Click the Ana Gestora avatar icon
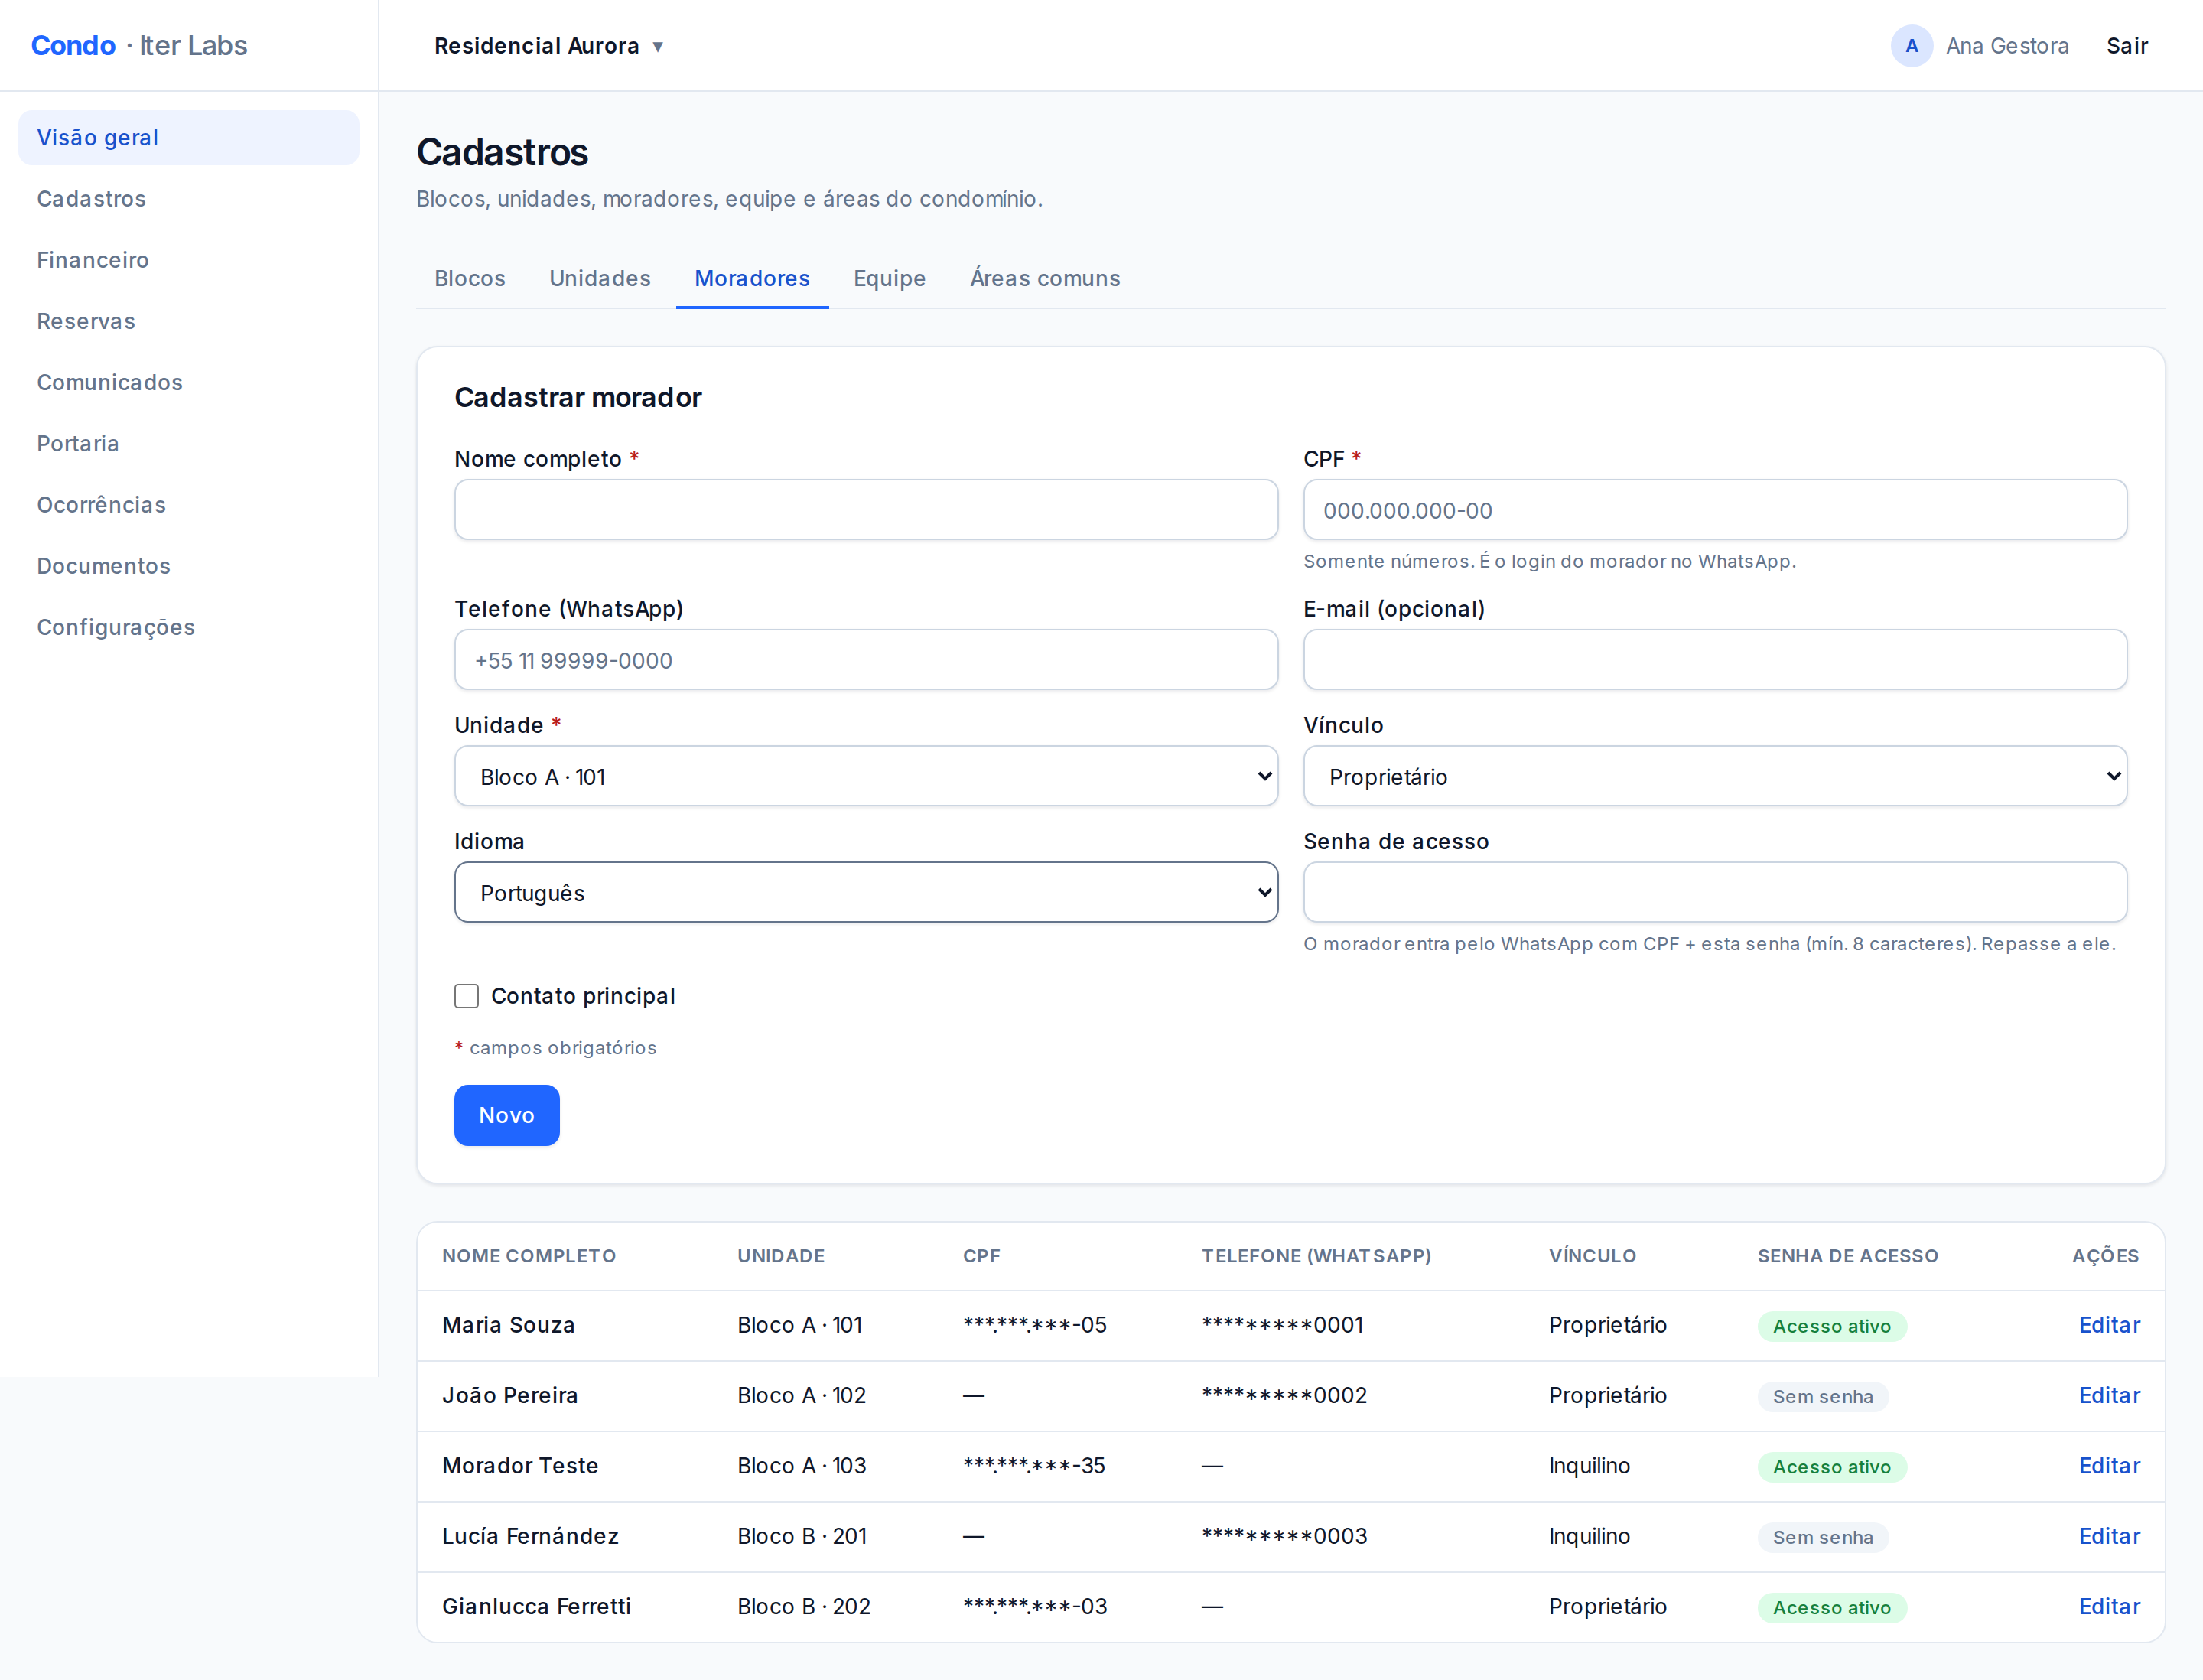2203x1680 pixels. [1911, 46]
